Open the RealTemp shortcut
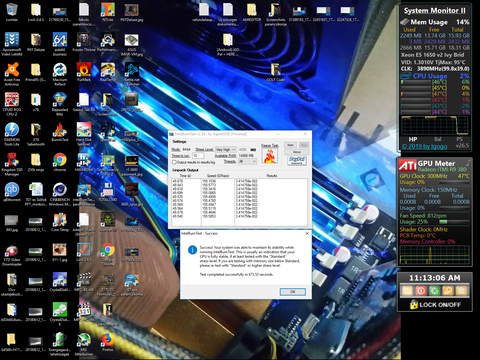 (x=108, y=72)
